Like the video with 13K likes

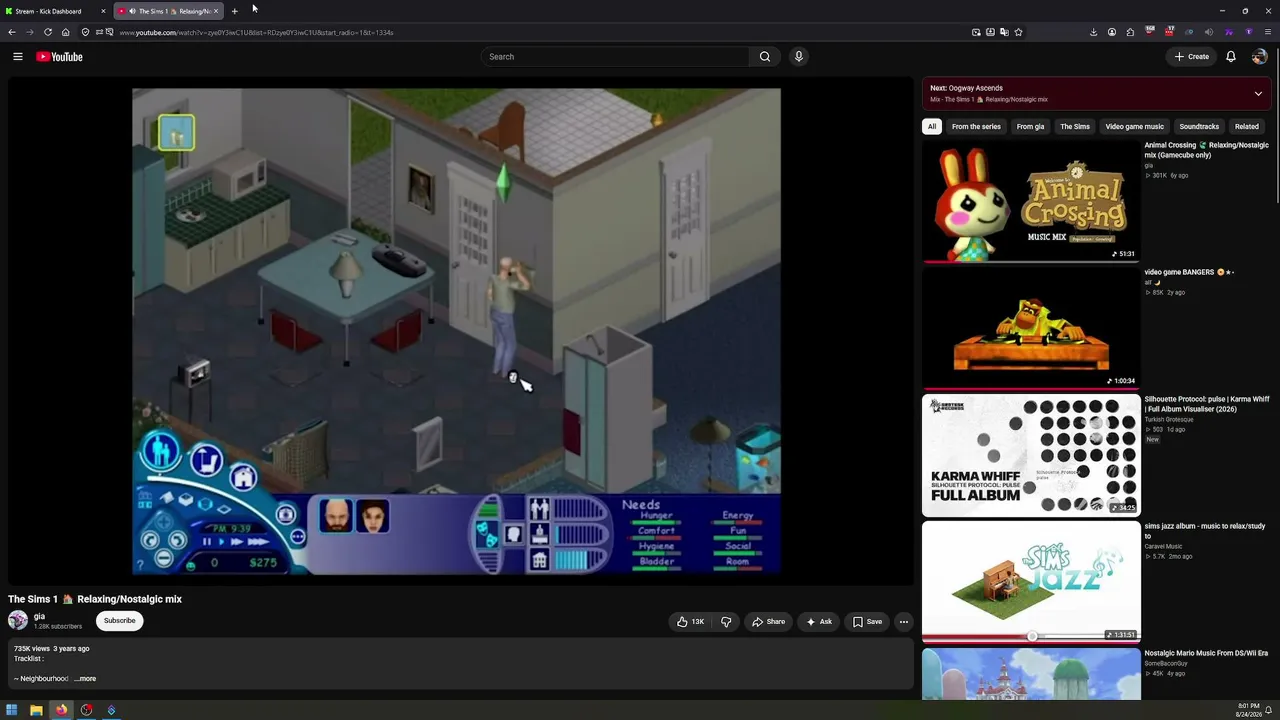(x=690, y=622)
